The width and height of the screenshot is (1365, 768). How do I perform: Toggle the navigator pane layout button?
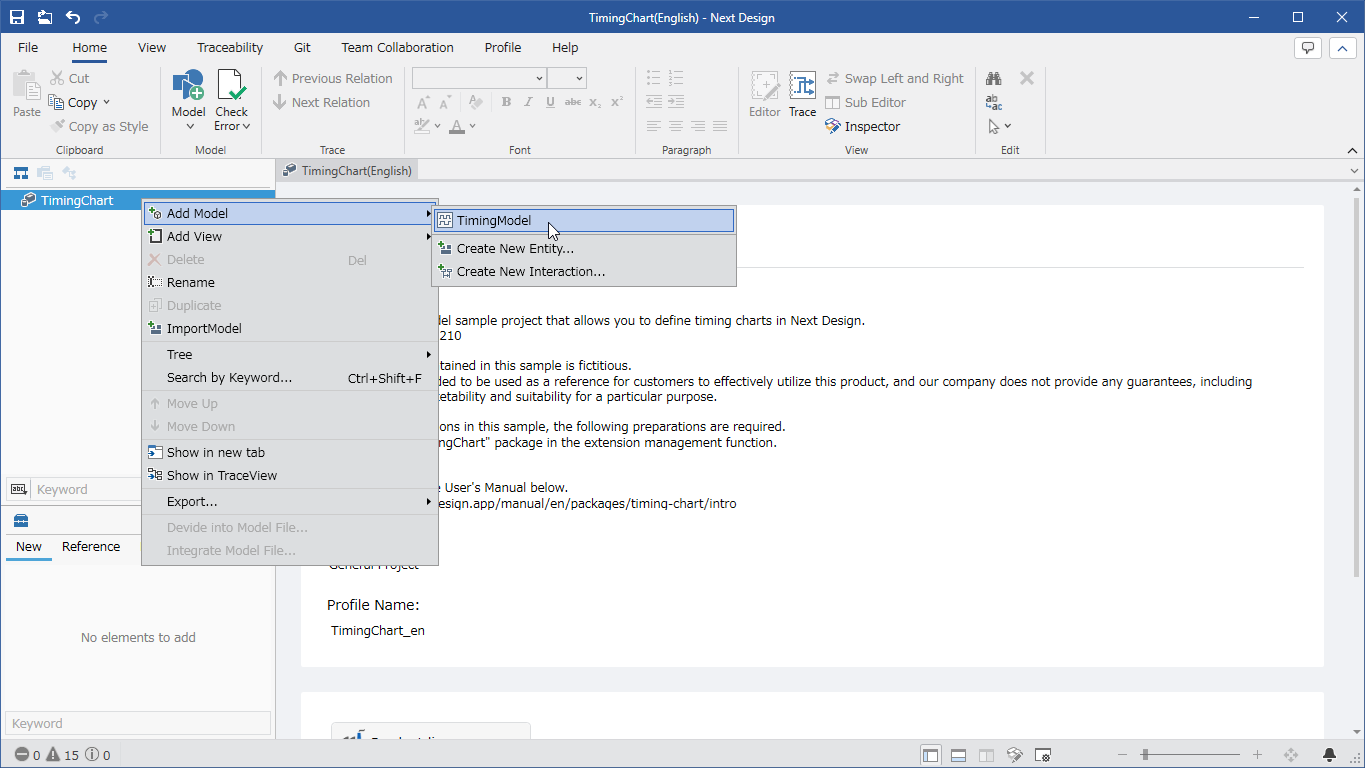coord(931,755)
